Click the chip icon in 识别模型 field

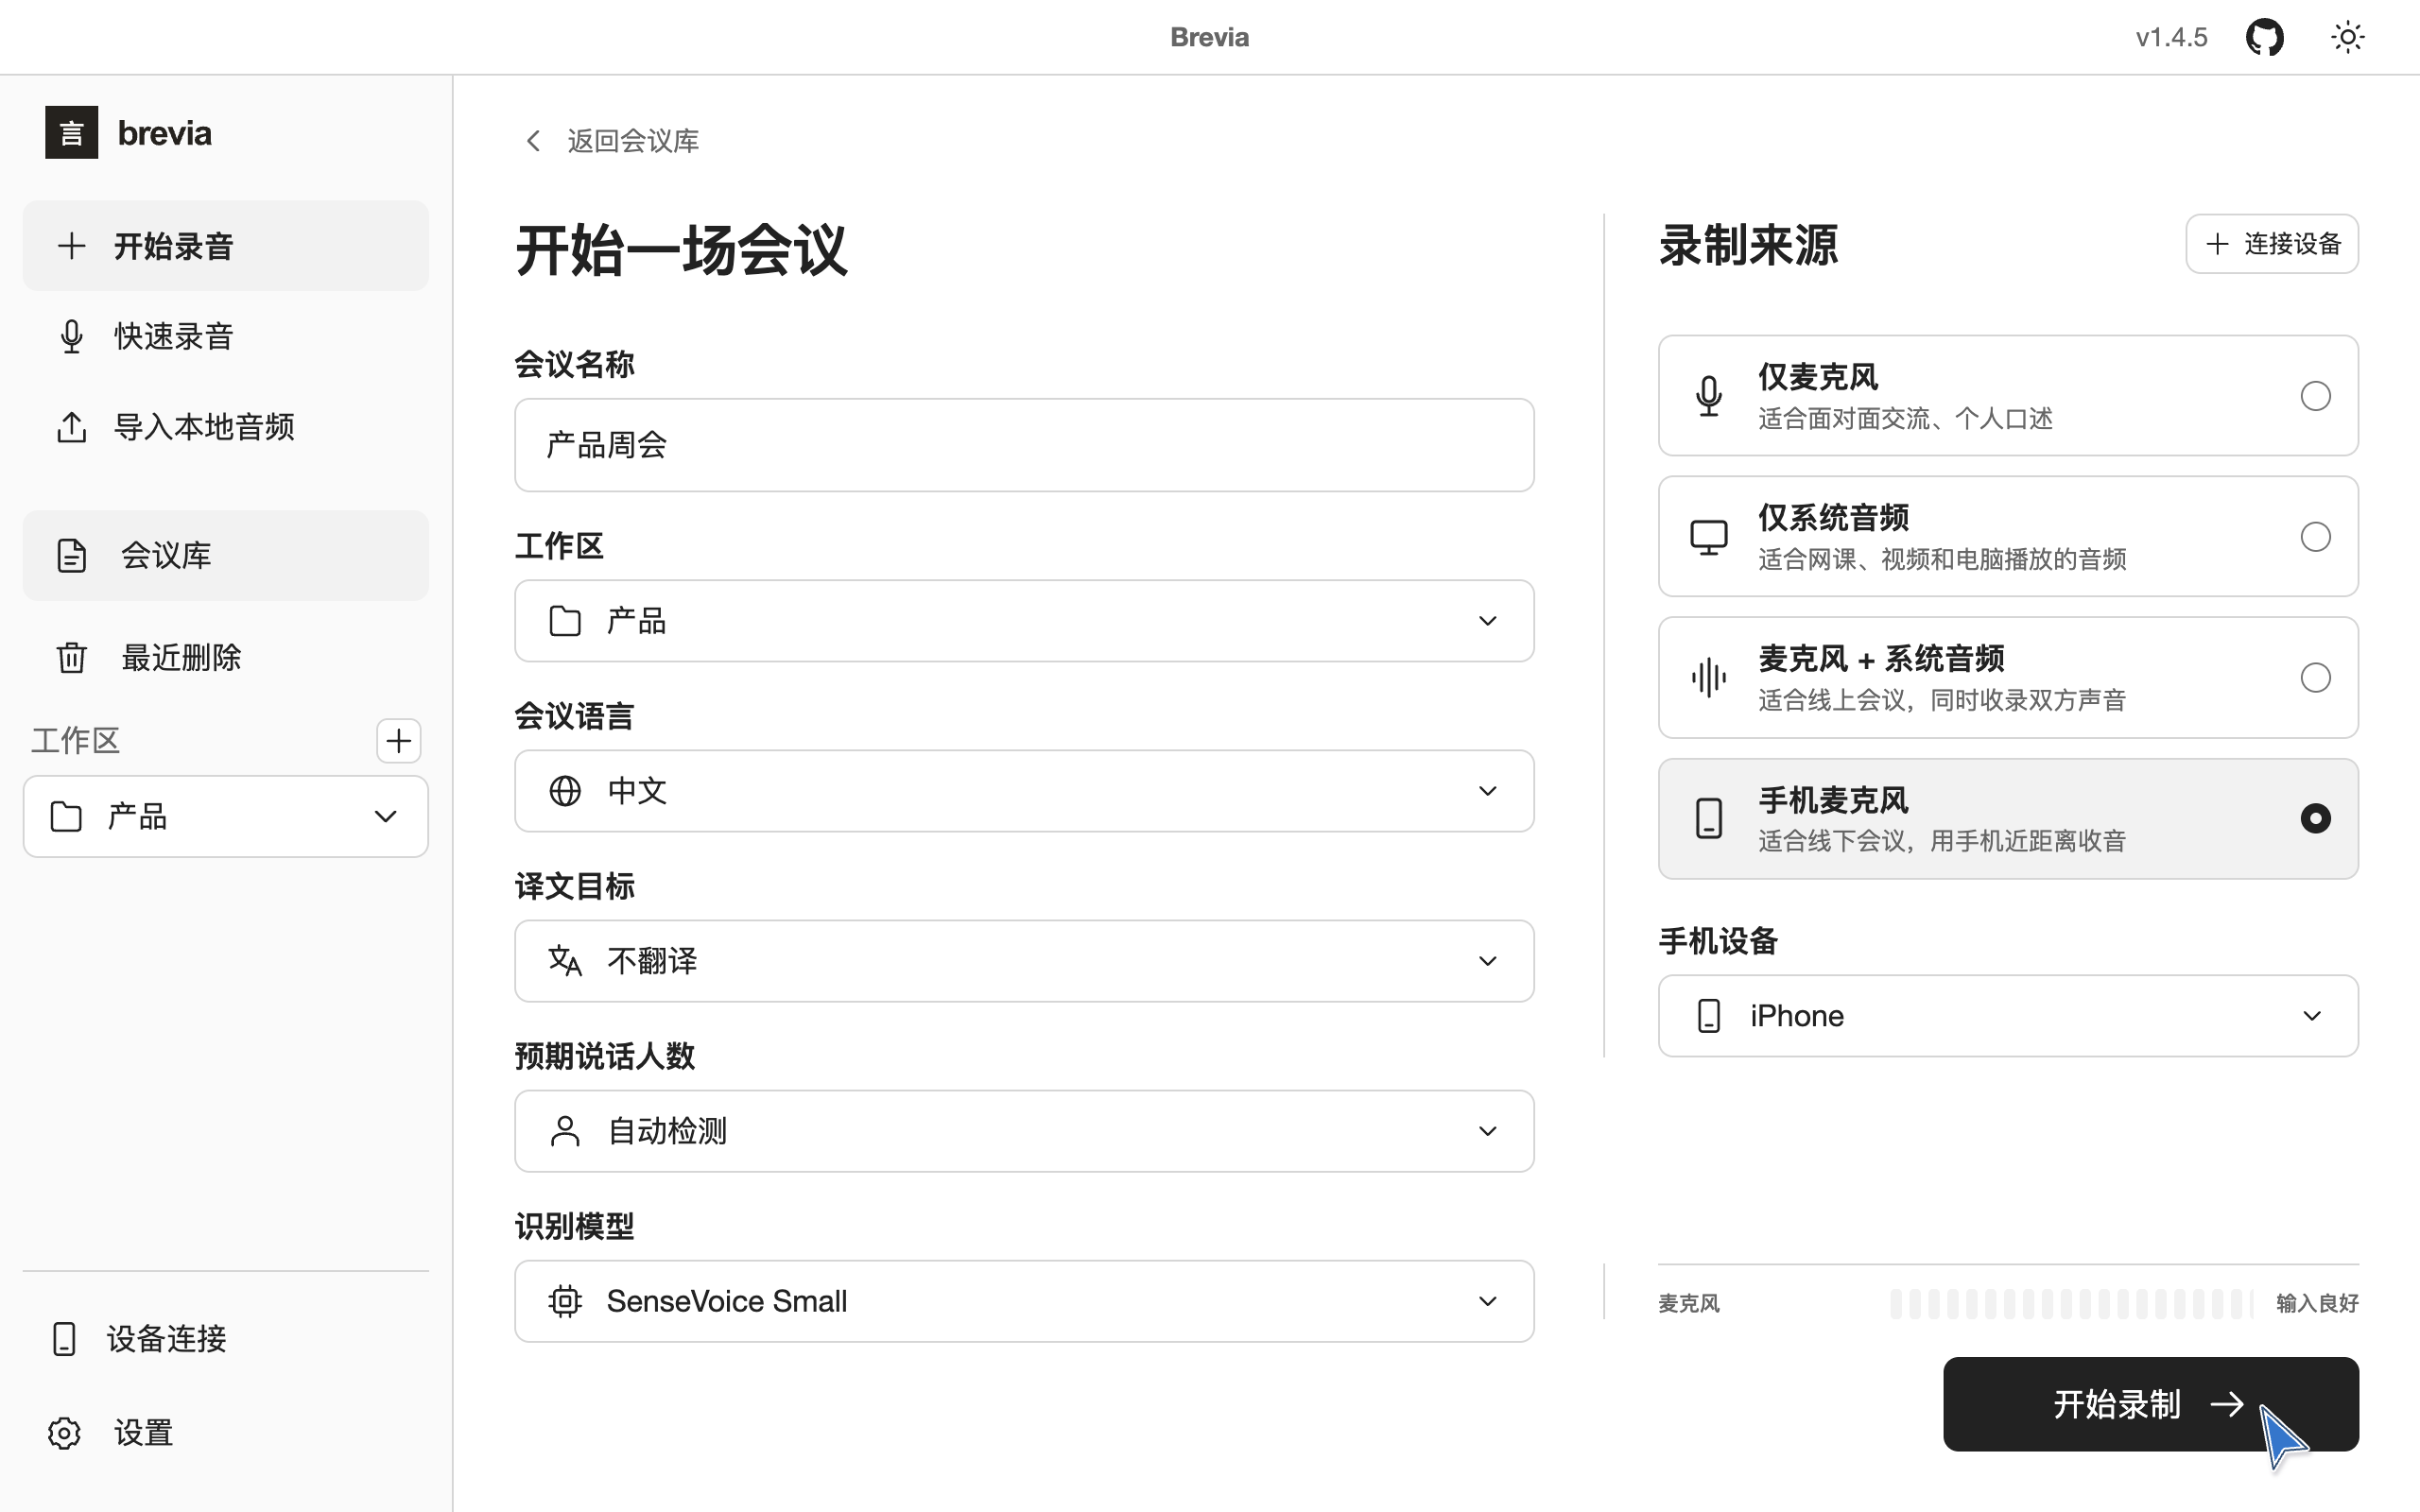pyautogui.click(x=565, y=1301)
